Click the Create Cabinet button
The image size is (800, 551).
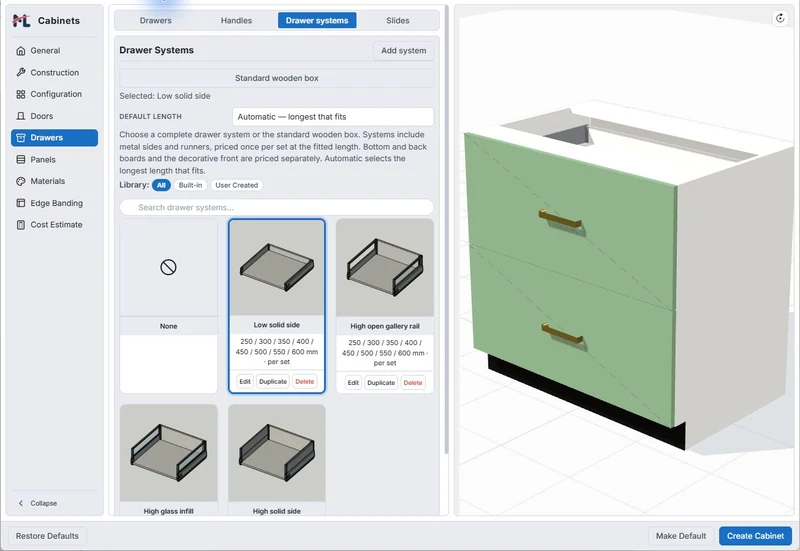[x=755, y=536]
